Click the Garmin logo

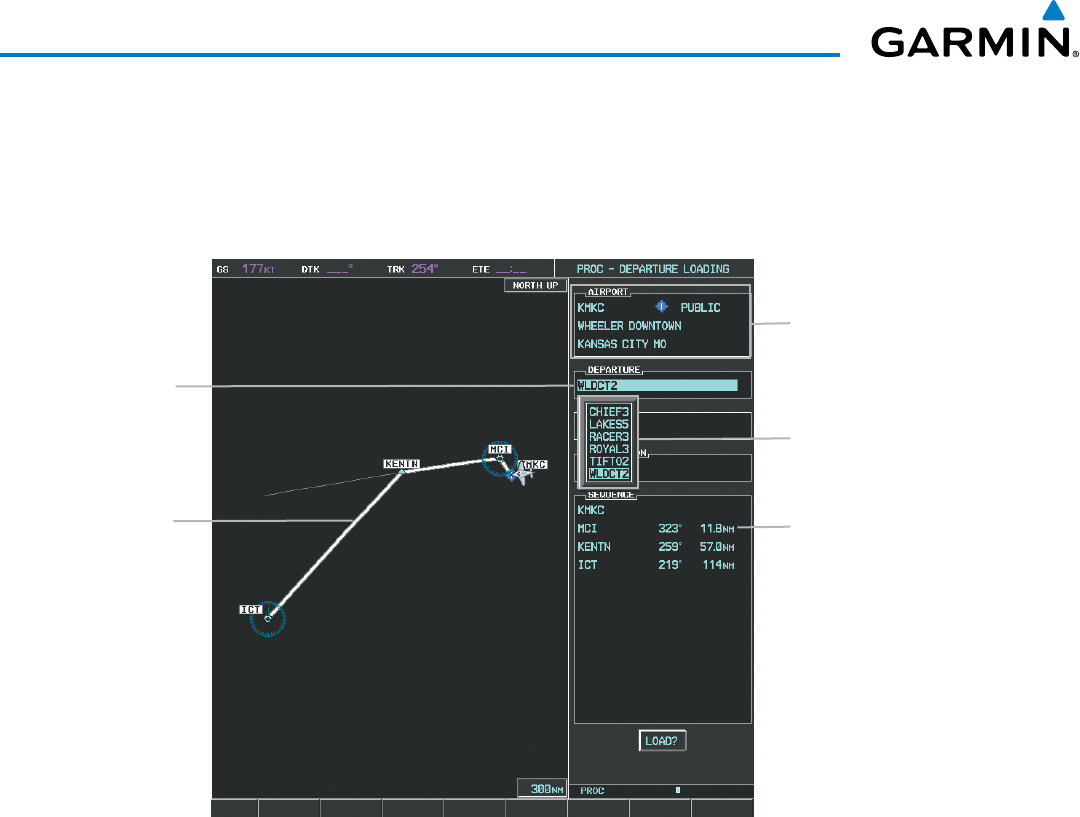click(x=974, y=30)
